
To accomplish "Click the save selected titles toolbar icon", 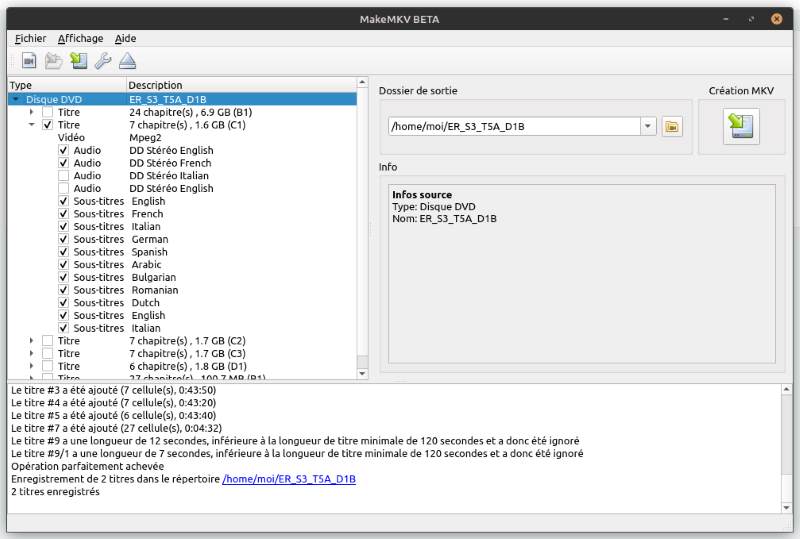I will click(x=78, y=61).
